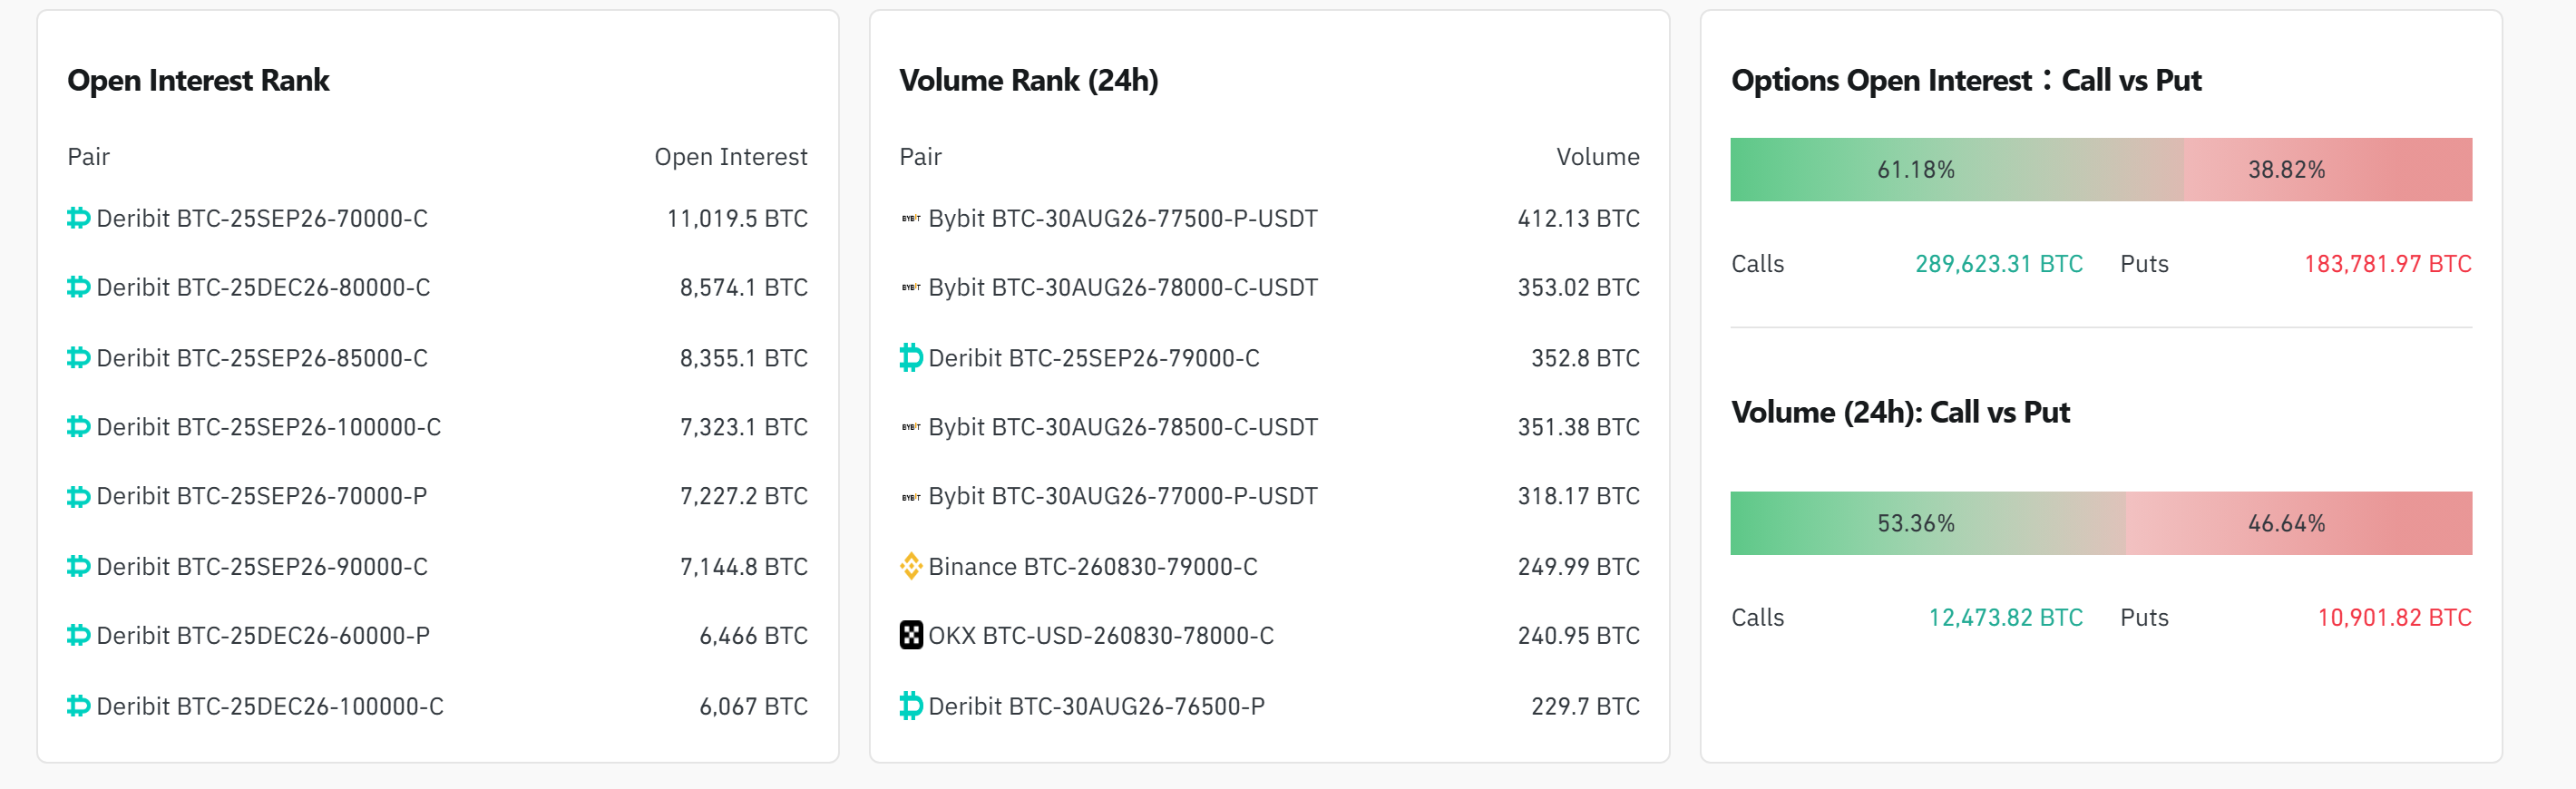Image resolution: width=2576 pixels, height=789 pixels.
Task: Click Bybit icon beside BTC-30AUG26-78500-C-USDT
Action: 911,427
